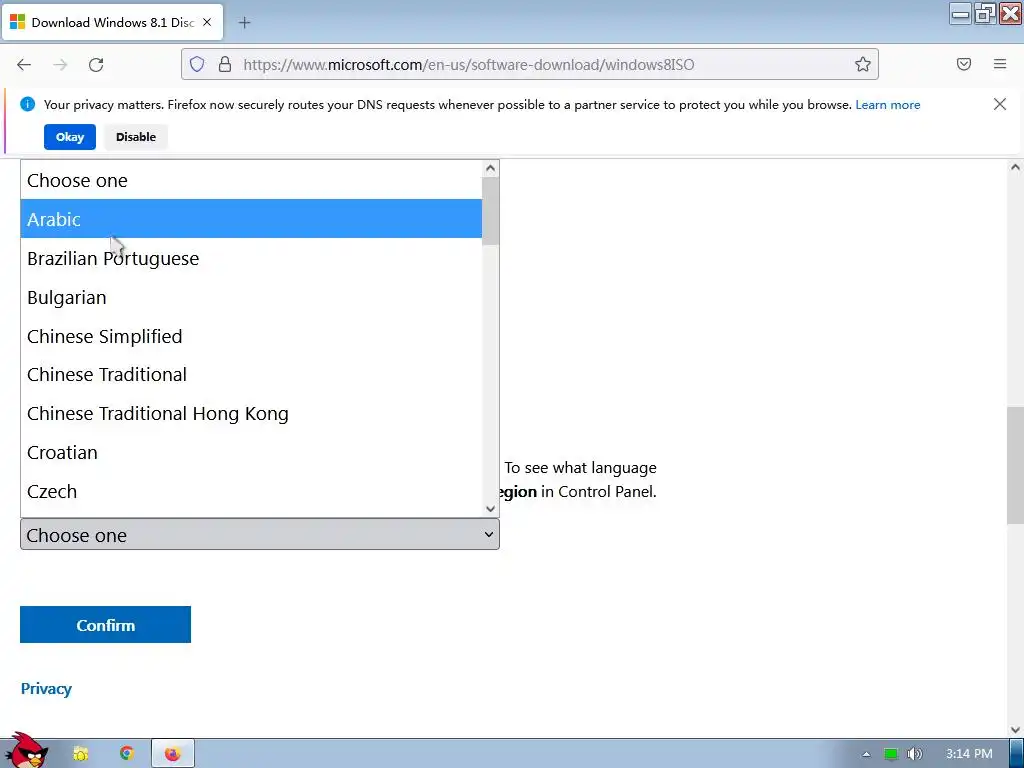1024x768 pixels.
Task: Open the tracking protection shield icon
Action: click(197, 64)
